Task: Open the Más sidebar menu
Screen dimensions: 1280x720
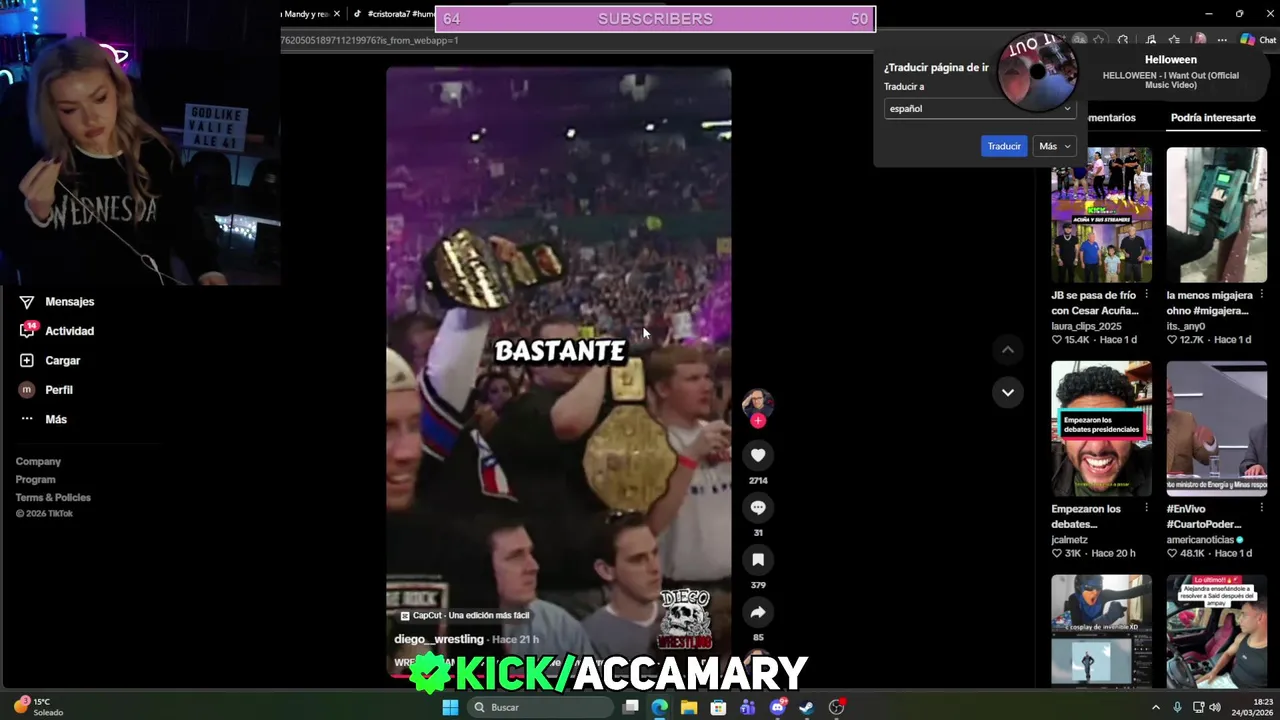Action: [43, 419]
